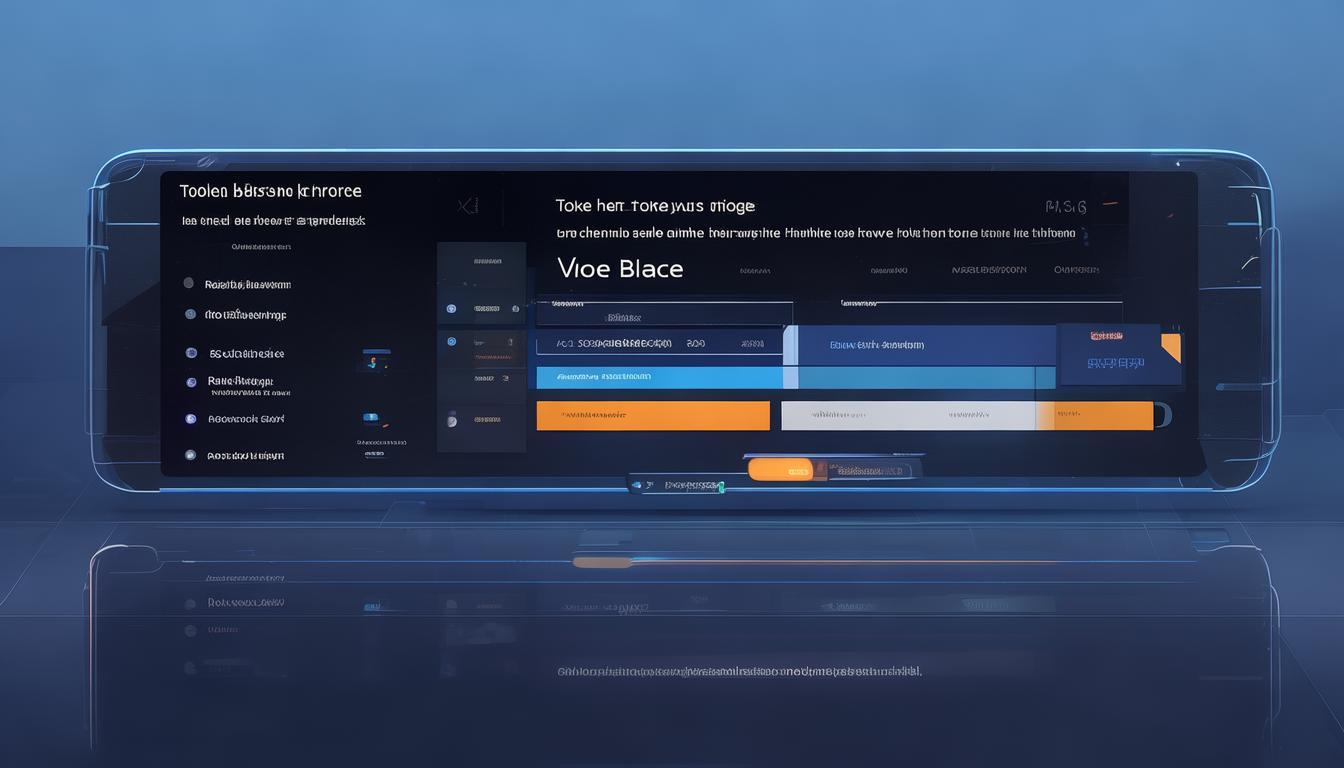This screenshot has width=1344, height=768.
Task: Click the light gray bar beside the orange button
Action: (x=908, y=415)
